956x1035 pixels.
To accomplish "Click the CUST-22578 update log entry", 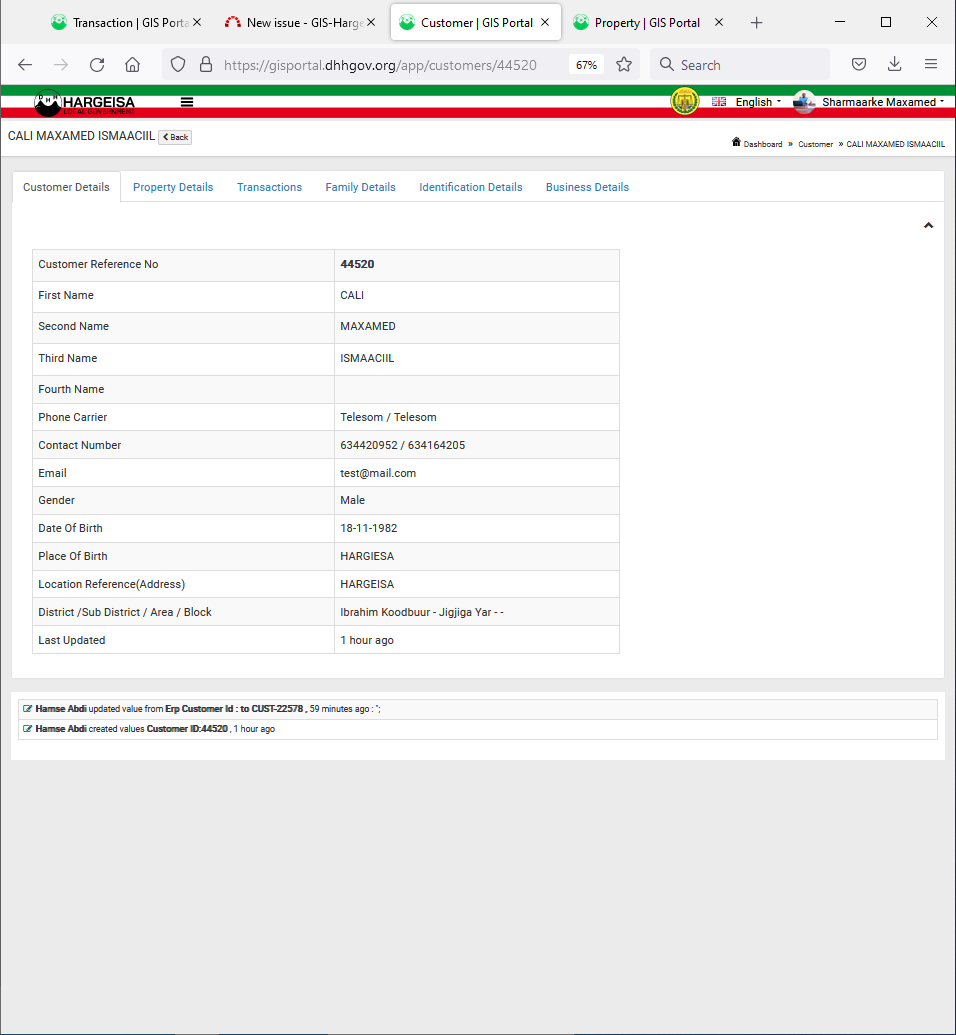I will (x=478, y=709).
